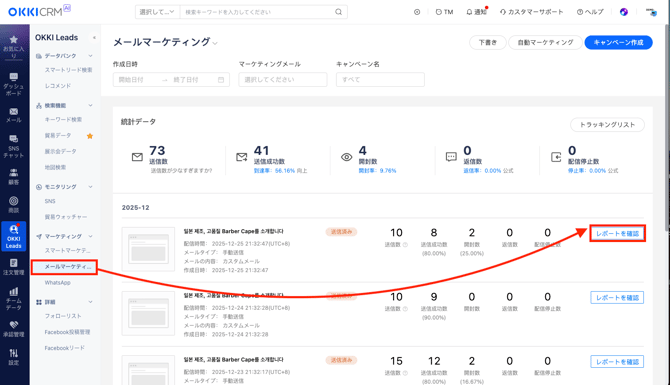Click the circular target icon left of TM
The height and width of the screenshot is (385, 670).
[x=417, y=12]
